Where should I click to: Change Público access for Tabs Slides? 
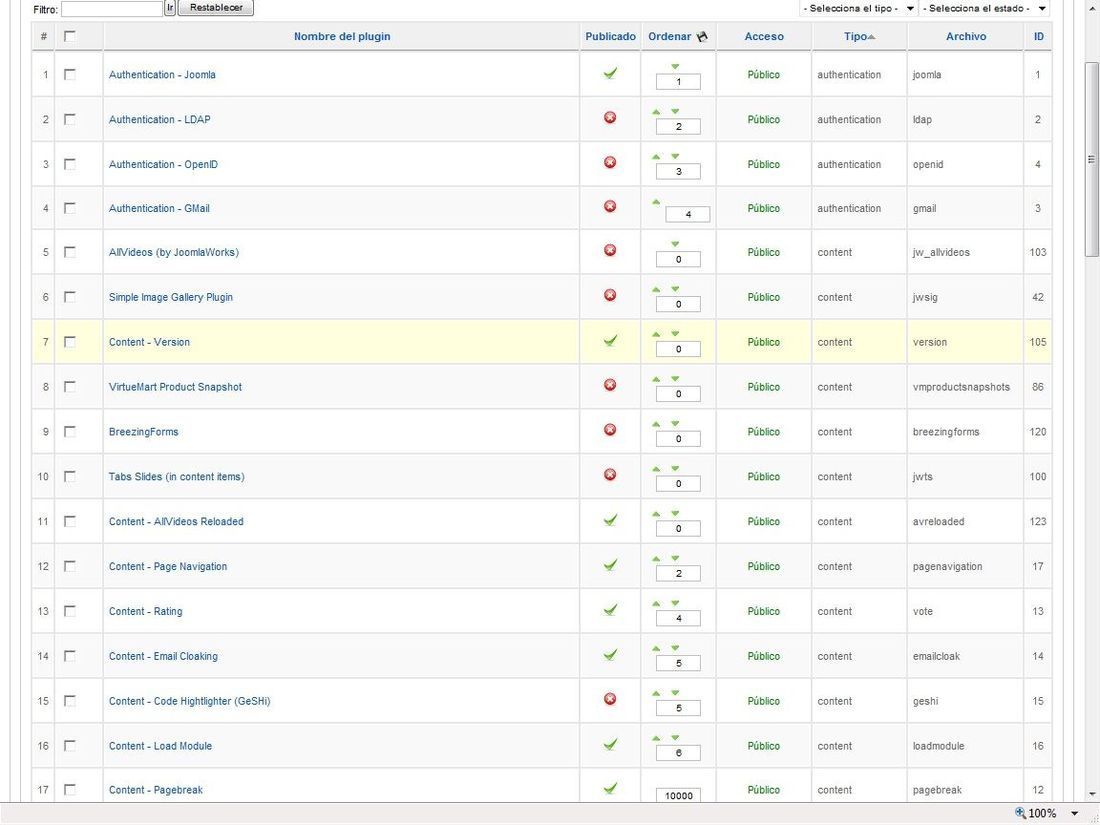click(x=763, y=476)
